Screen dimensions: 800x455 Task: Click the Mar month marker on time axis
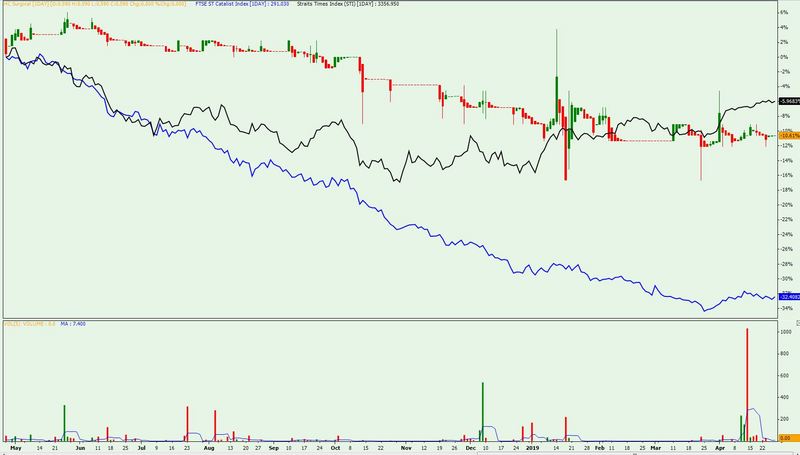(655, 448)
